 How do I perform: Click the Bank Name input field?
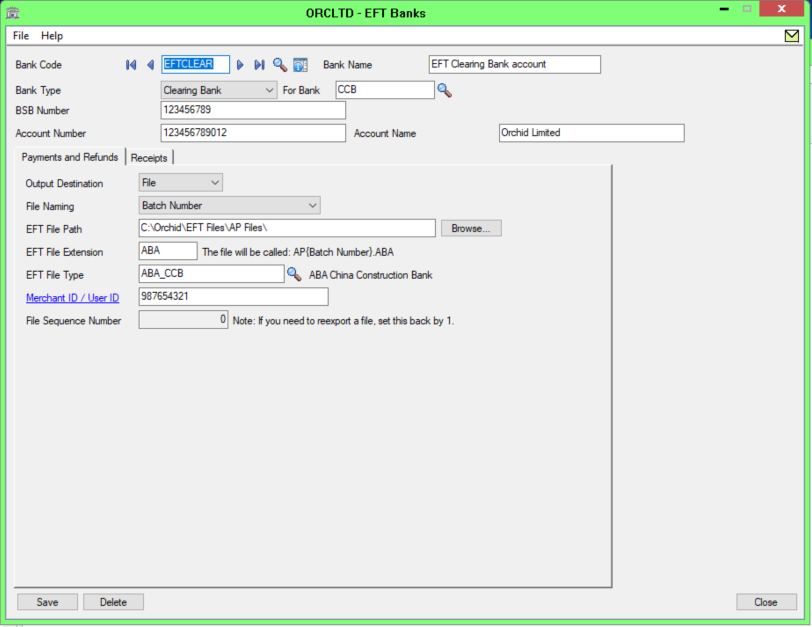tap(515, 64)
